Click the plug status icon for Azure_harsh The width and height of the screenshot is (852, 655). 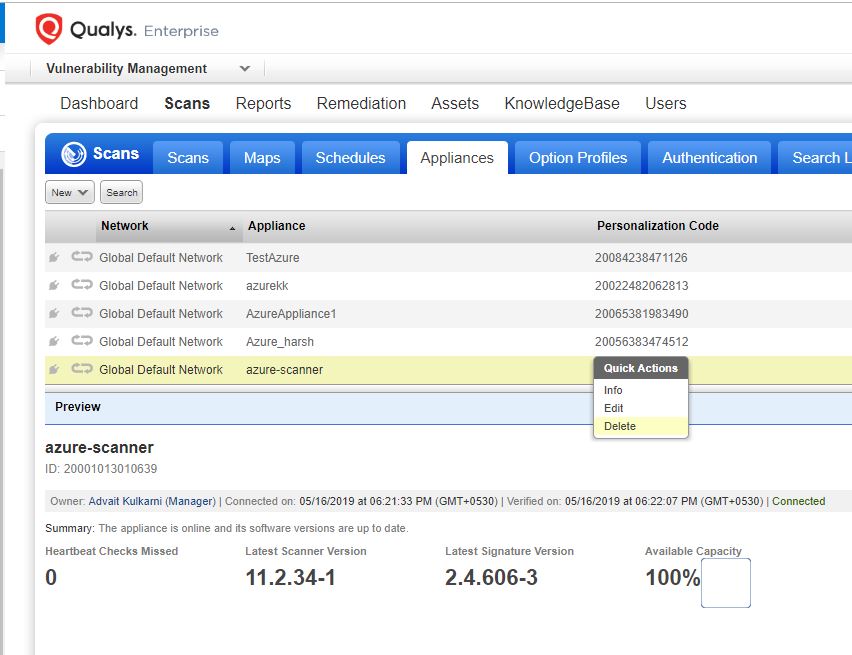pyautogui.click(x=55, y=342)
